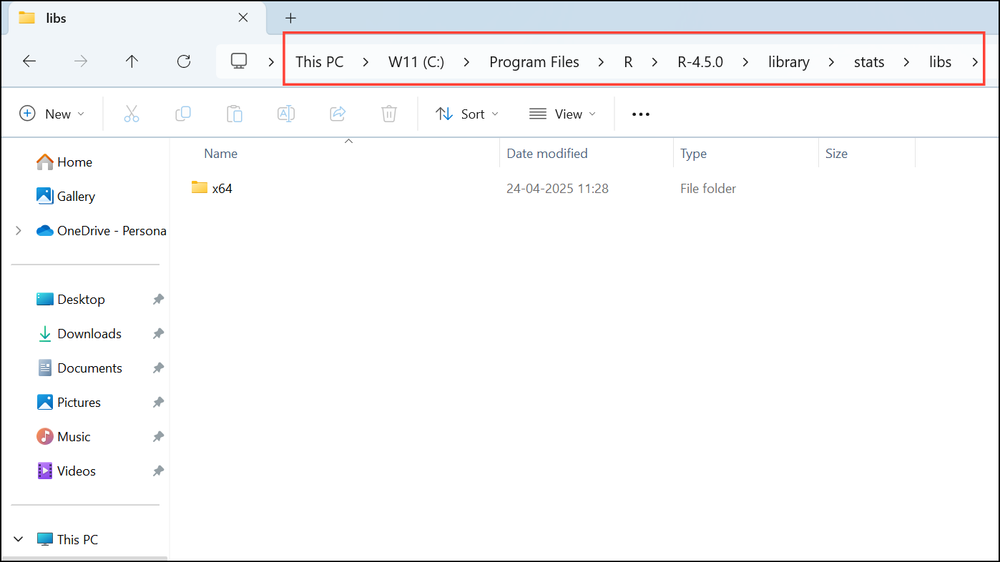1000x562 pixels.
Task: Sort by Date modified column header
Action: click(x=547, y=153)
